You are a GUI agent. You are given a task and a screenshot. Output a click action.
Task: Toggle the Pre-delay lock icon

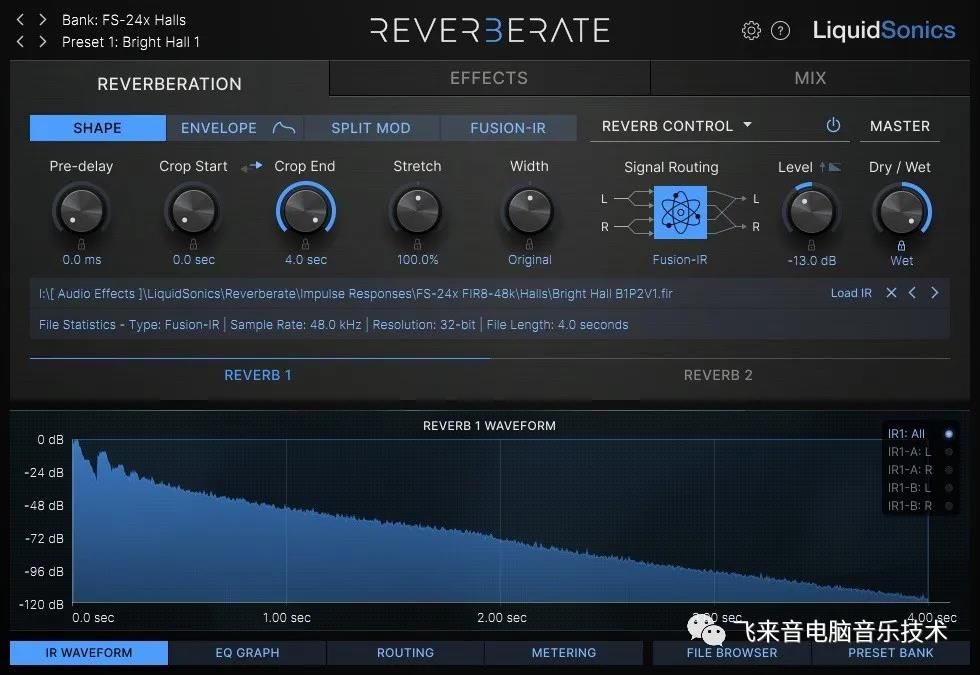(x=81, y=244)
